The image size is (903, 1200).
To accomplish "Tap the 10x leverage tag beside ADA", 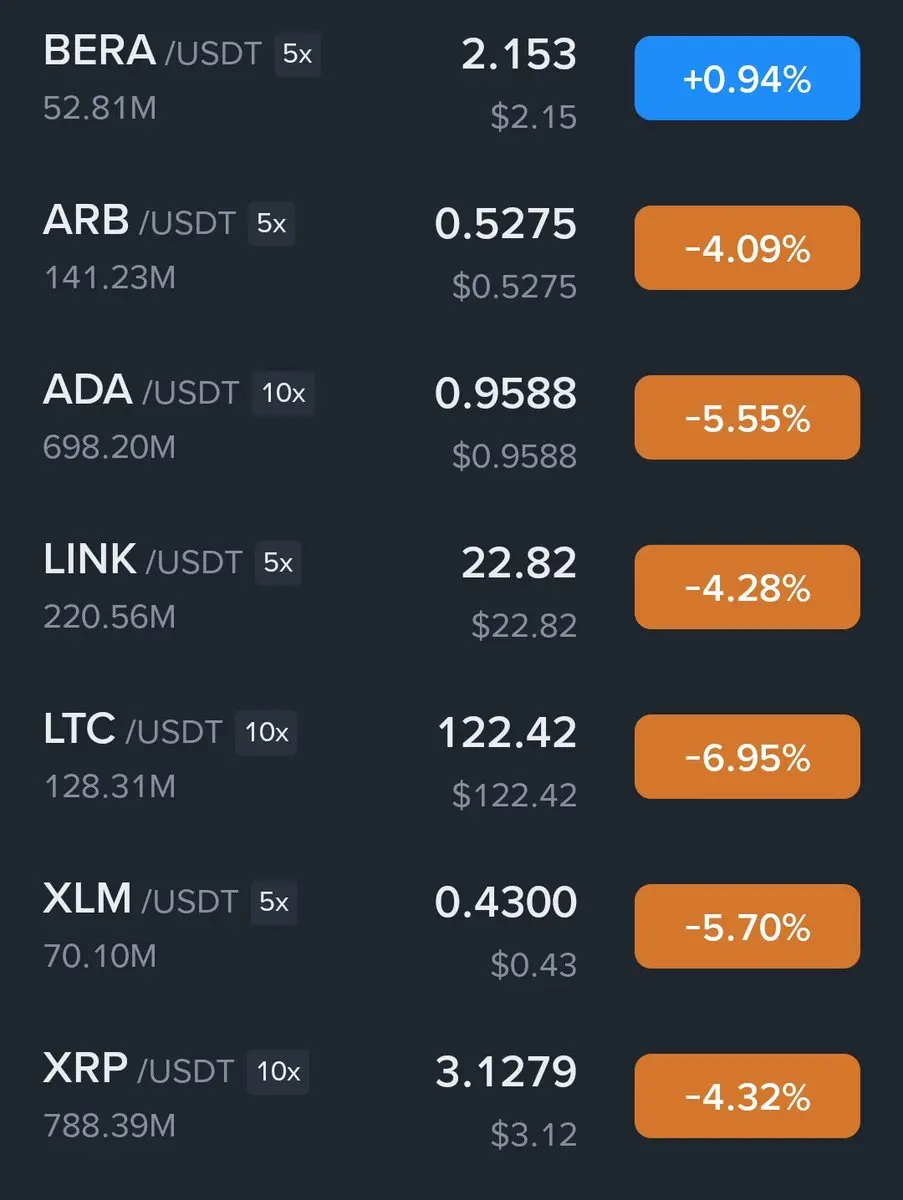I will pos(283,393).
